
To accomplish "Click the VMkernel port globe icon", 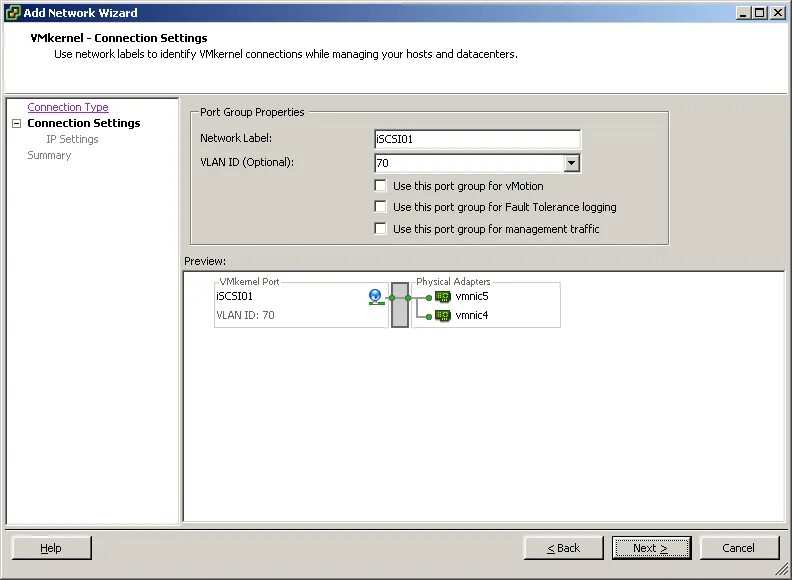I will 375,297.
